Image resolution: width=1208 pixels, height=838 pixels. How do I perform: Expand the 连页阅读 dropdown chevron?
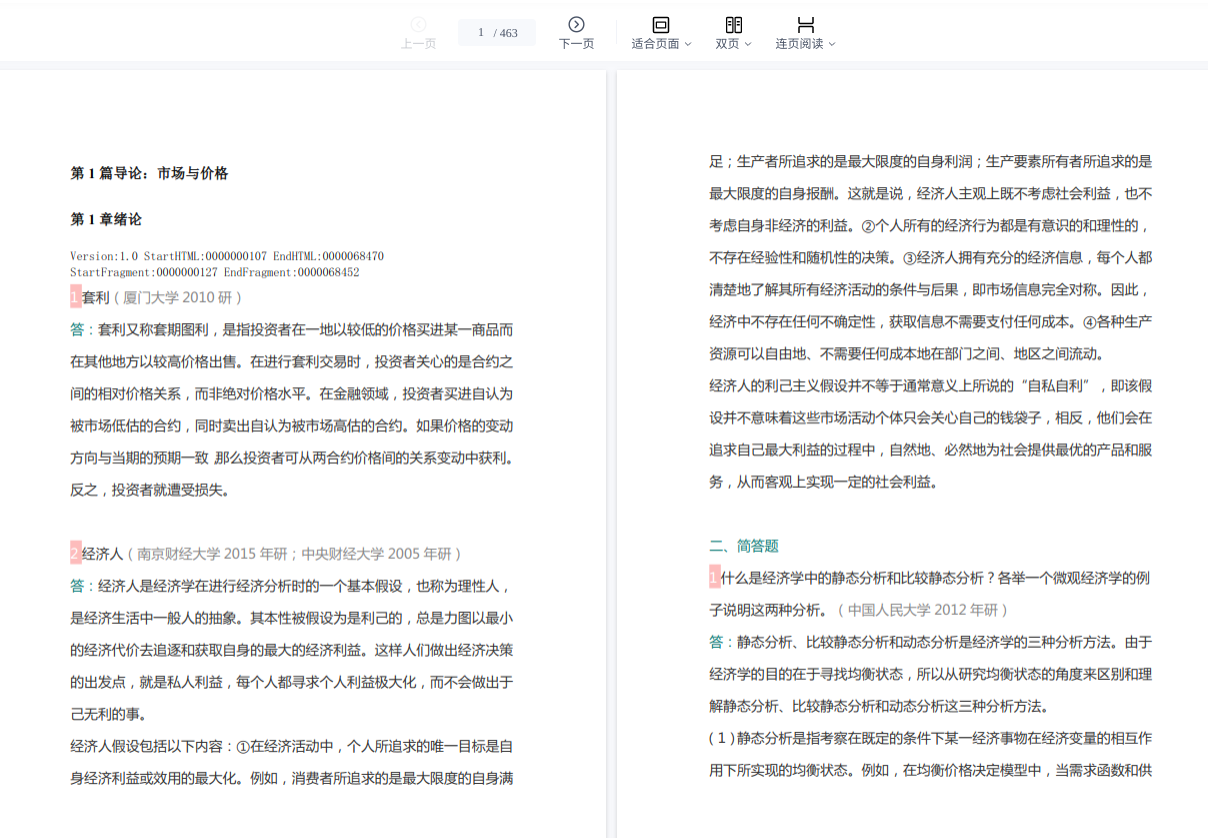pyautogui.click(x=832, y=44)
